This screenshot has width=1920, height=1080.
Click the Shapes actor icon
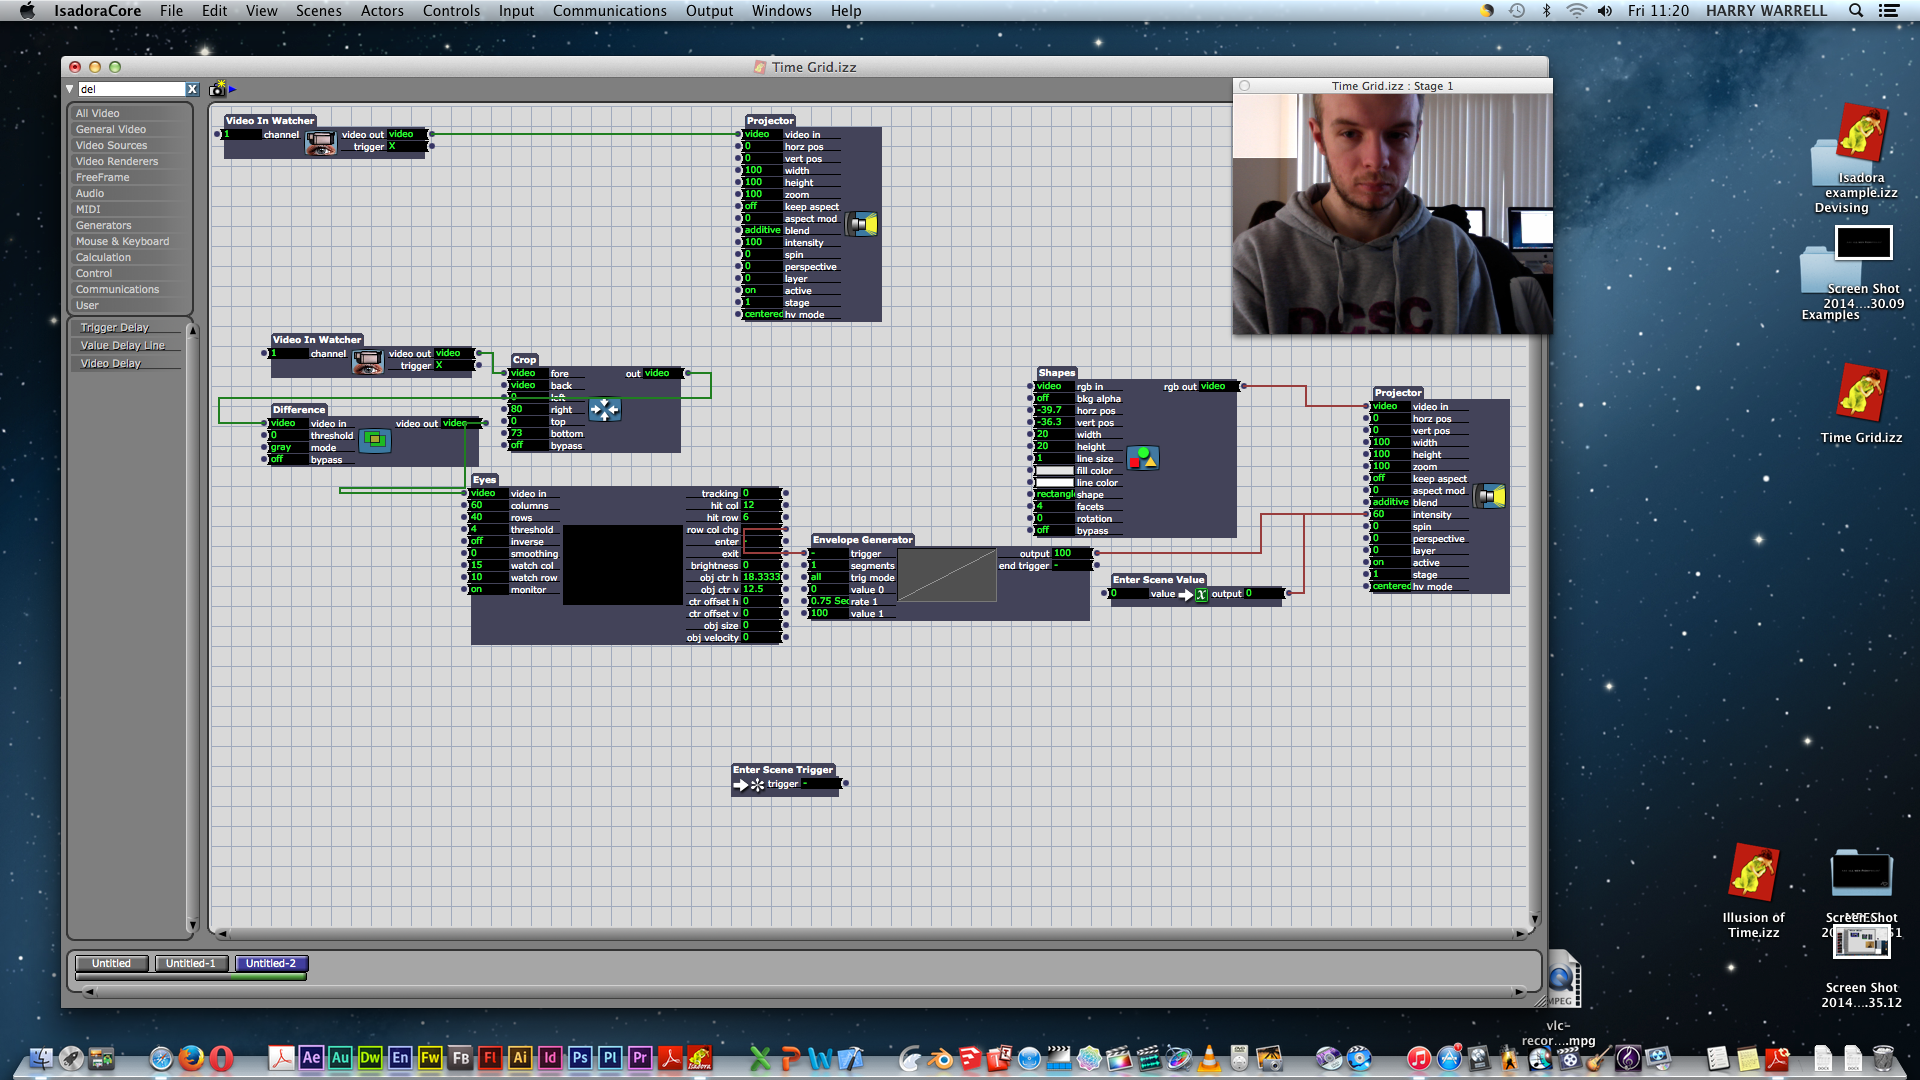click(x=1142, y=459)
